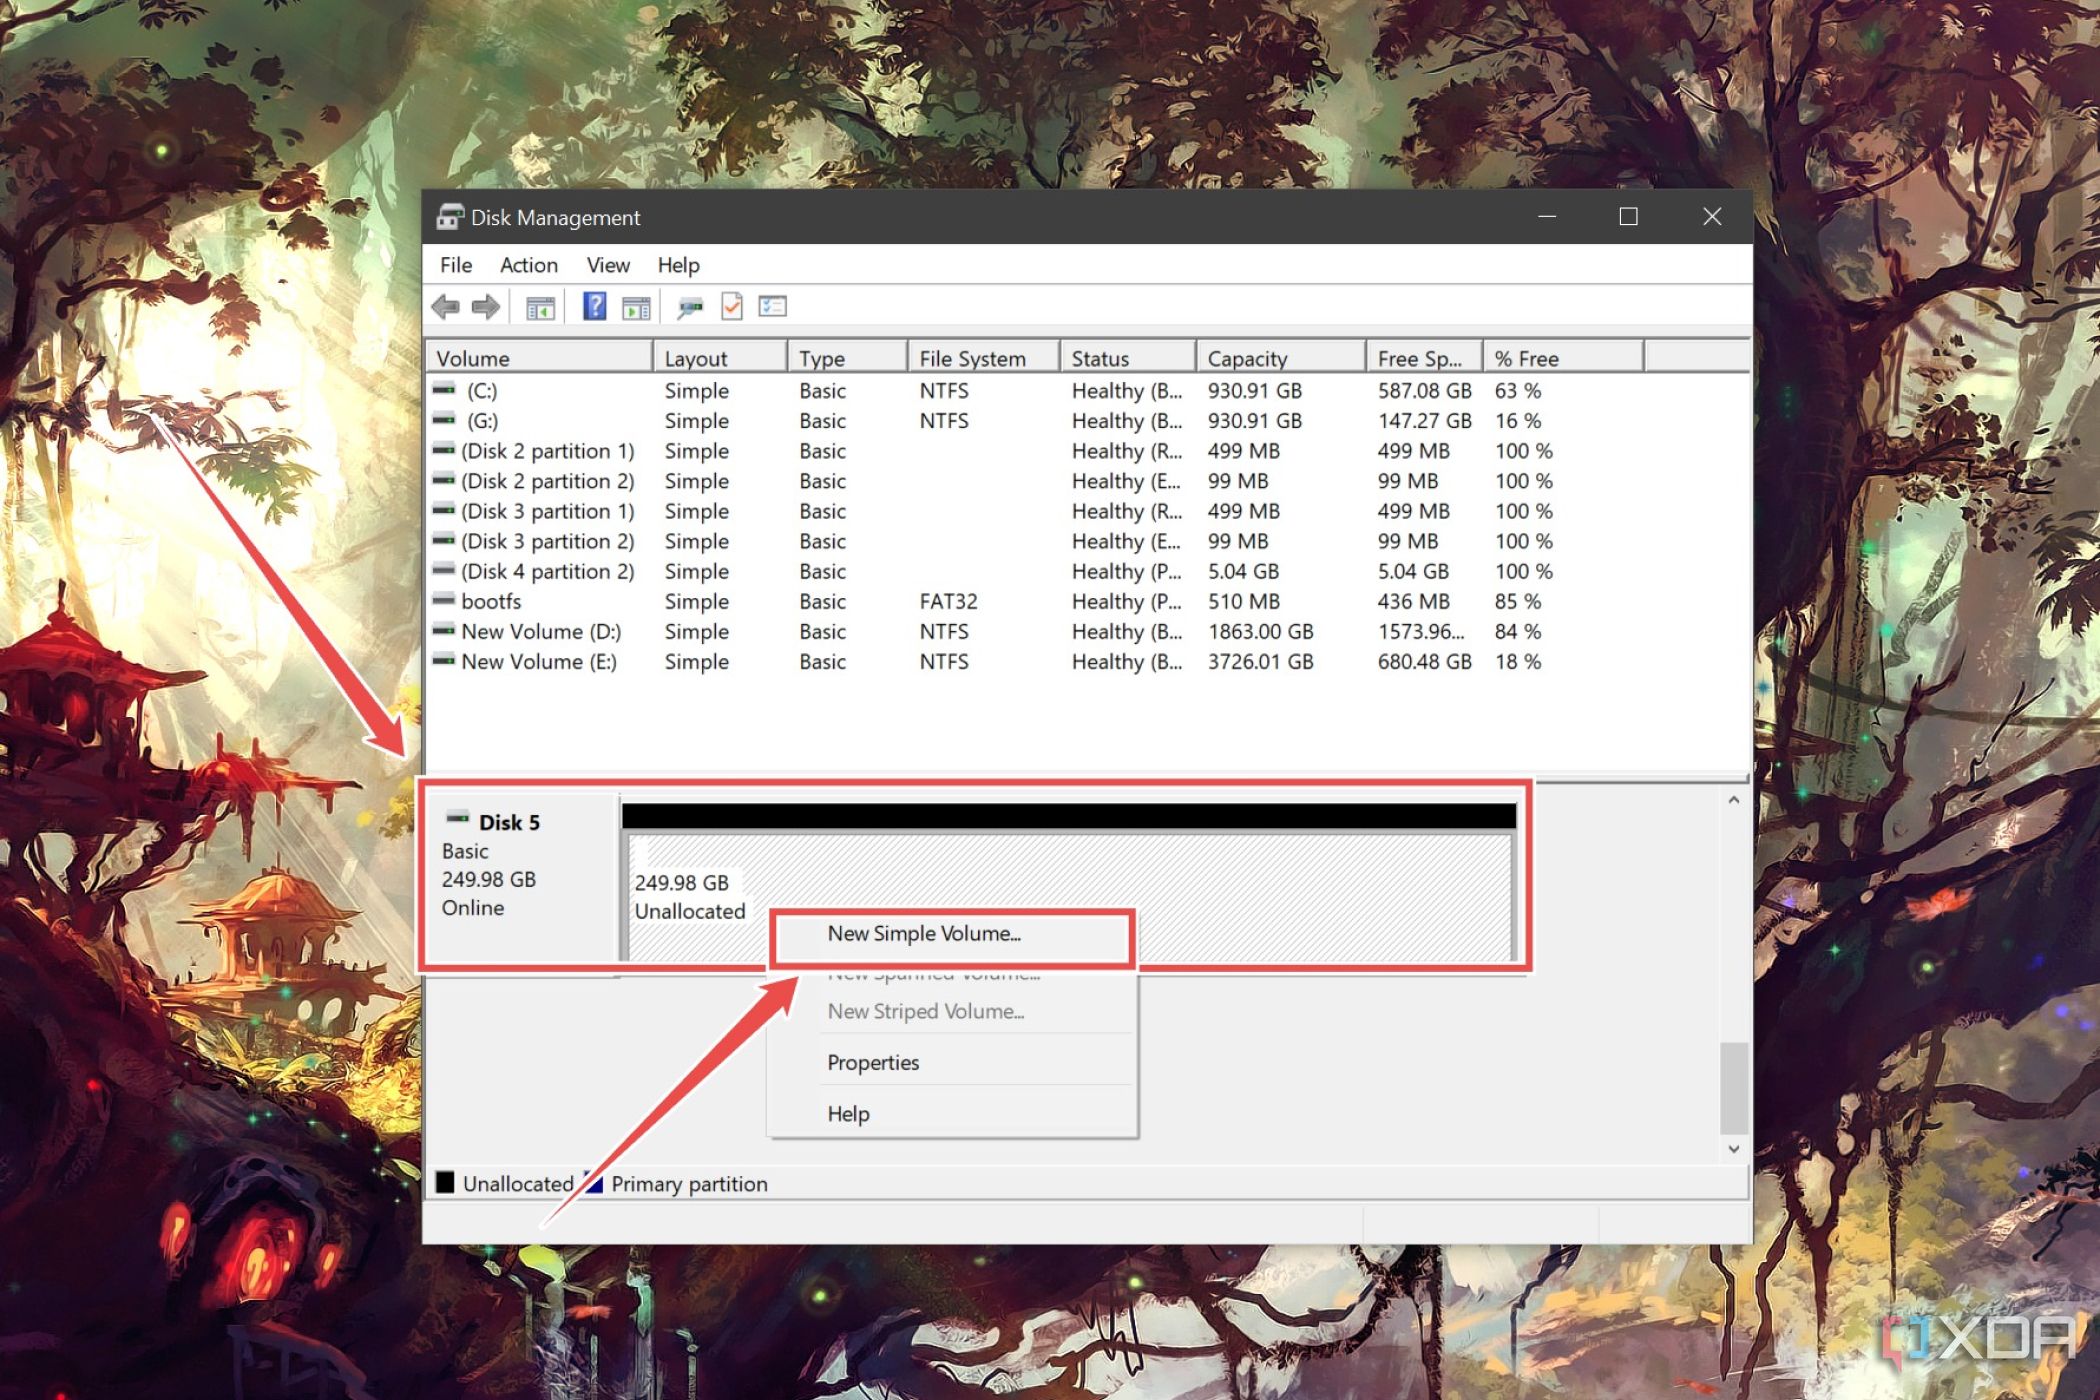
Task: Click the Disk Management back navigation icon
Action: pyautogui.click(x=445, y=306)
